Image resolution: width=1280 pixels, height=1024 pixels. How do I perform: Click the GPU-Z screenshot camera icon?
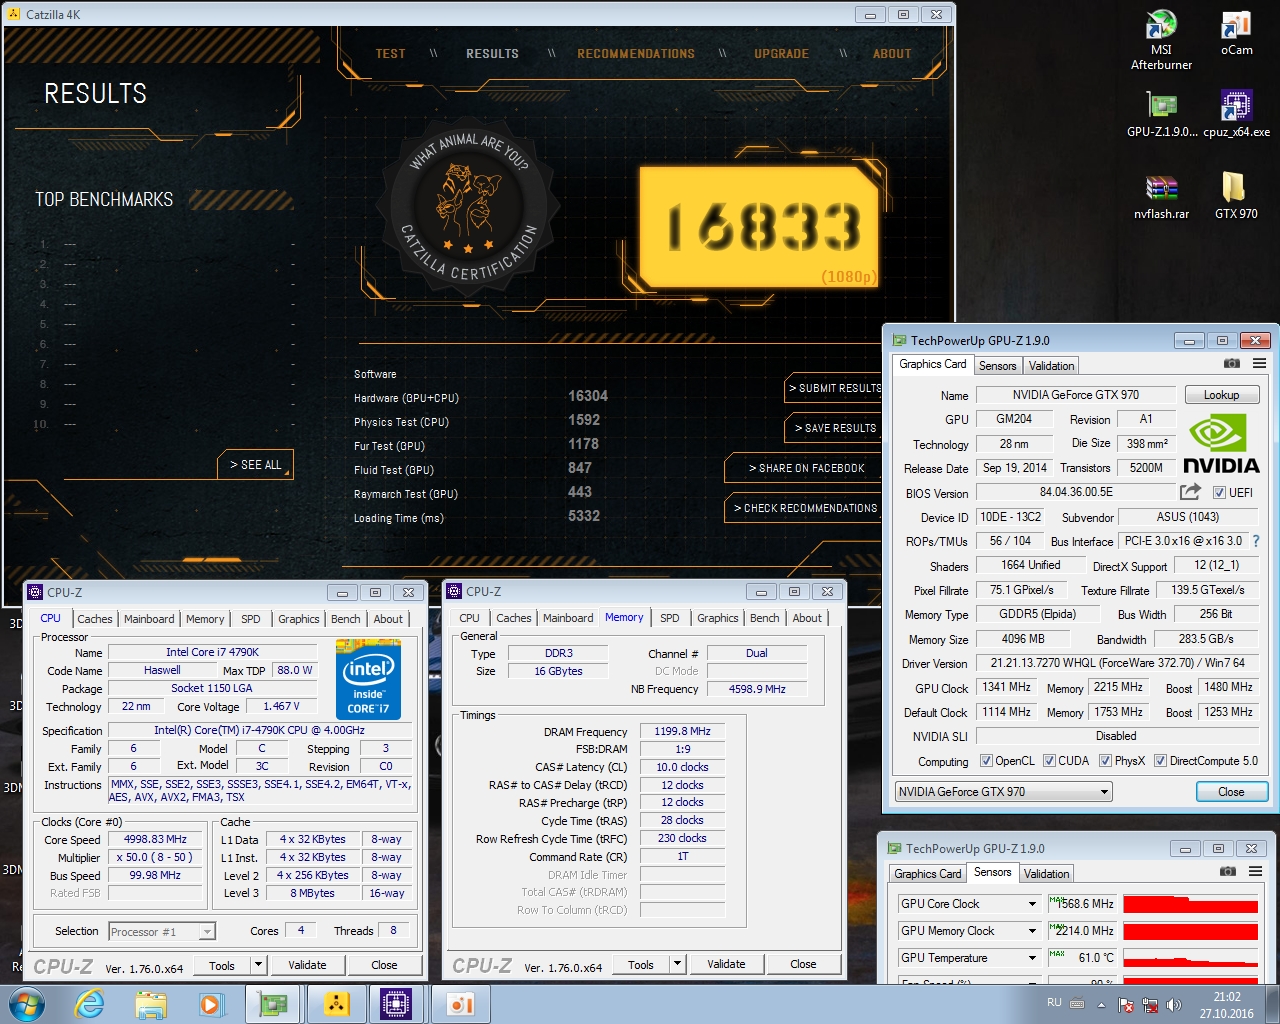tap(1232, 364)
